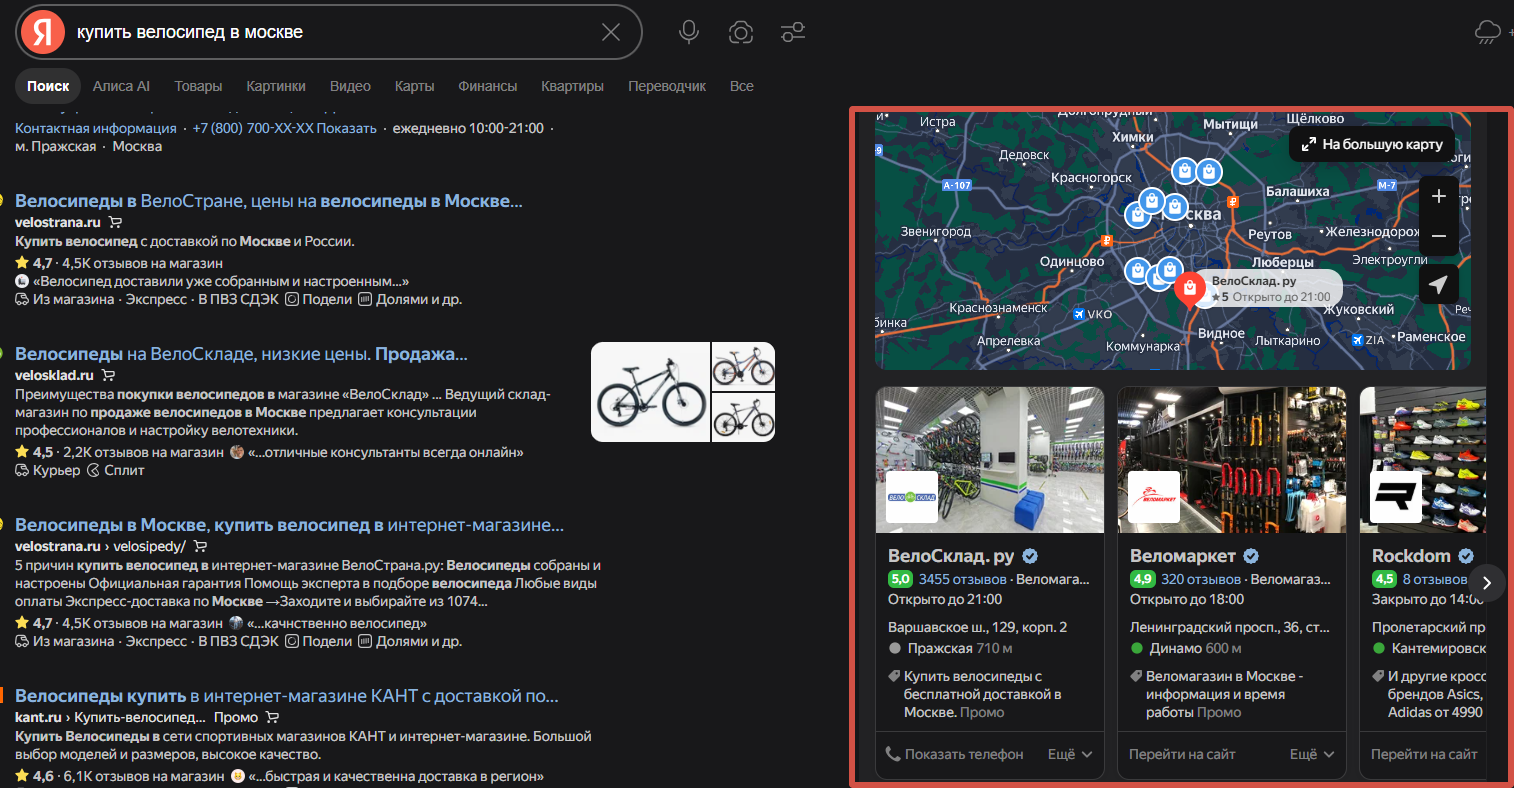Image resolution: width=1514 pixels, height=788 pixels.
Task: Open the Контактная информация link
Action: 96,128
